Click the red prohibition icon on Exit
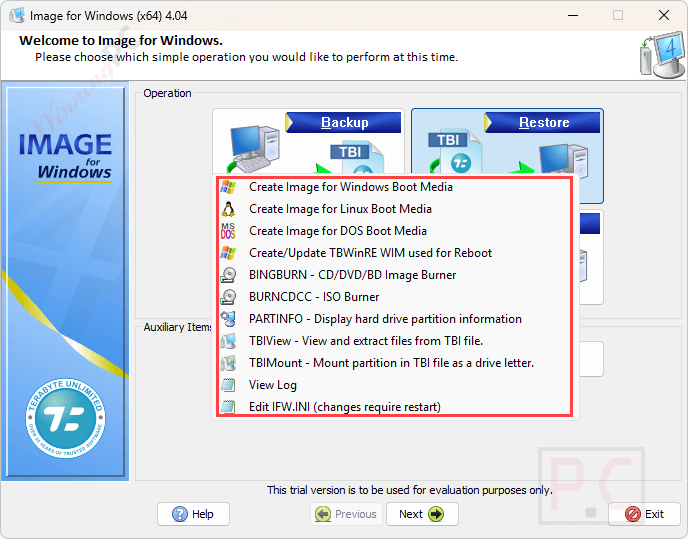Viewport: 688px width, 539px height. point(633,514)
